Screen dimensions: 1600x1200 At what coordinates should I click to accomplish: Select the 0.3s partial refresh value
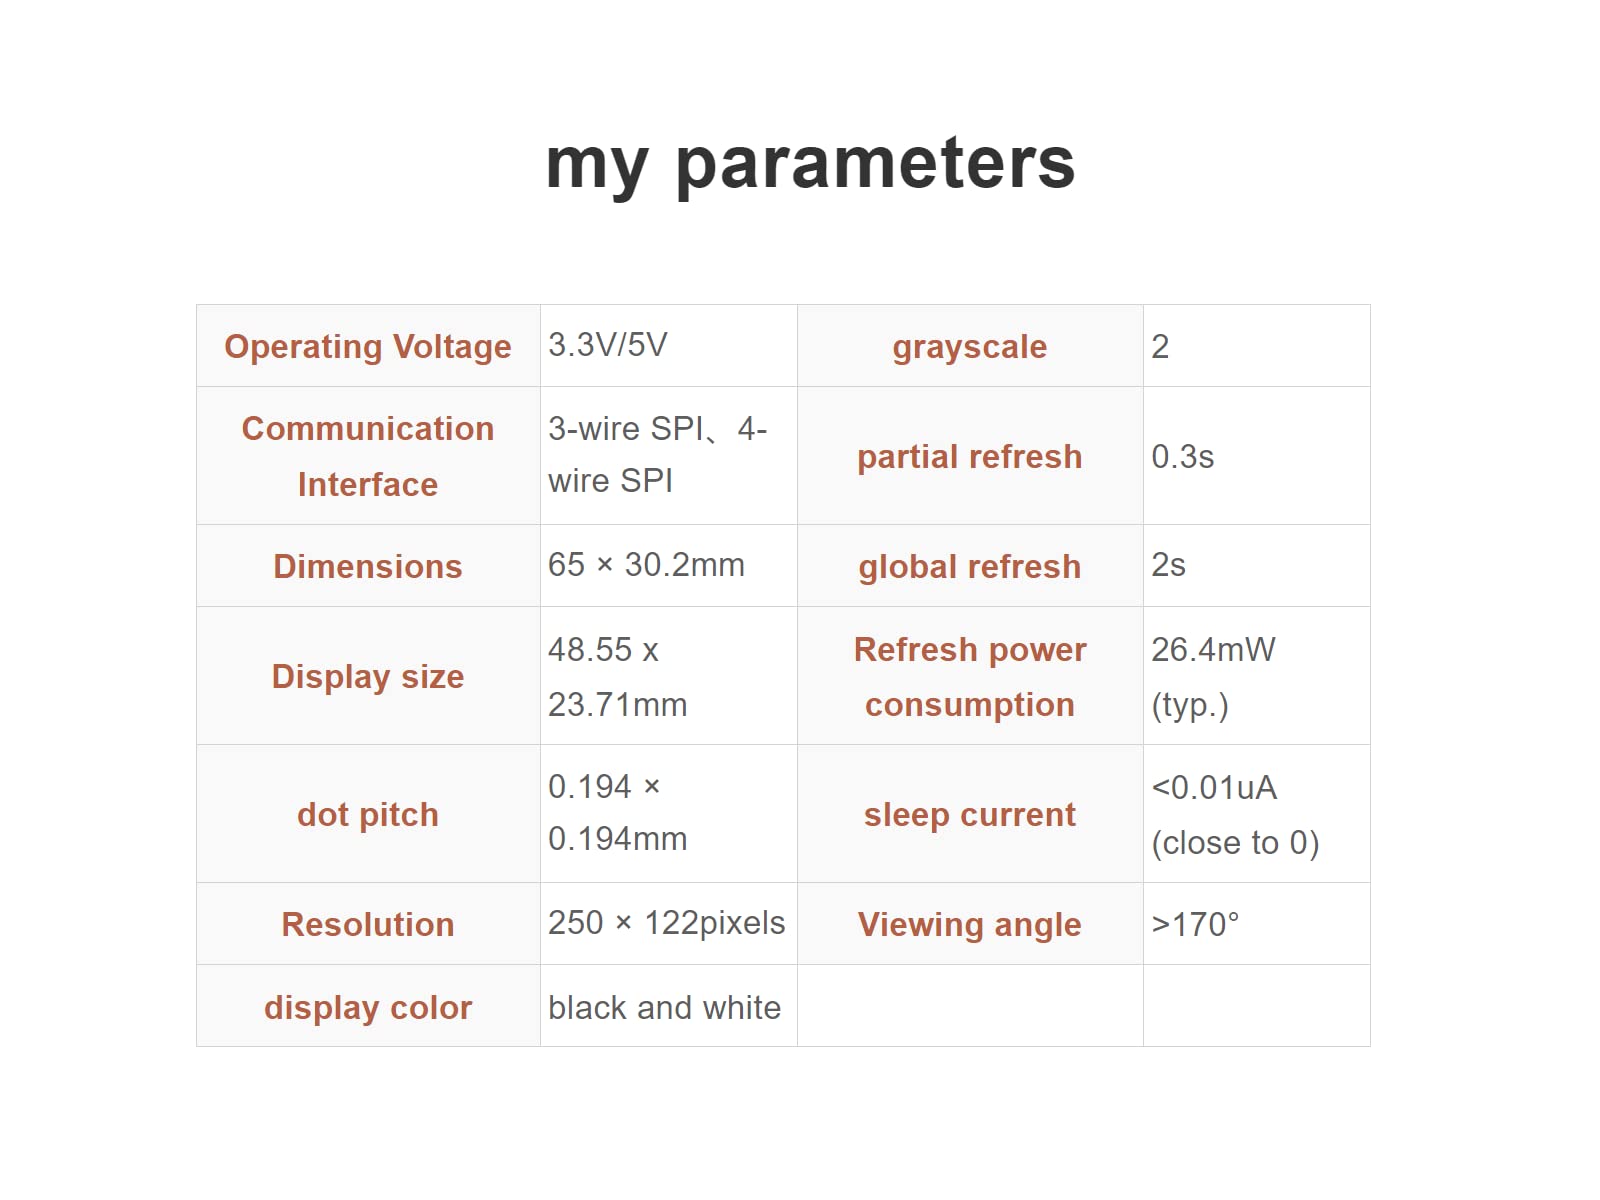[1183, 457]
